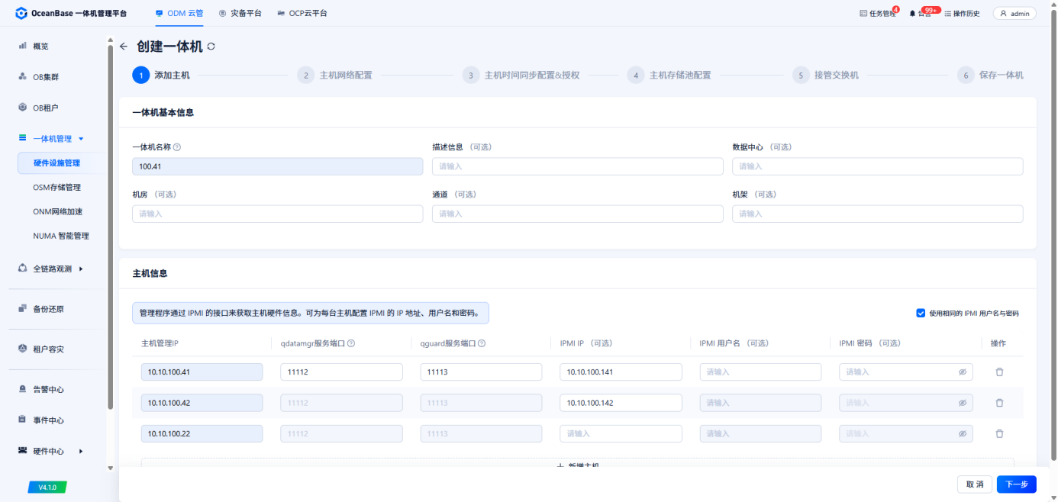Open 任务管理 in the top bar

[878, 13]
